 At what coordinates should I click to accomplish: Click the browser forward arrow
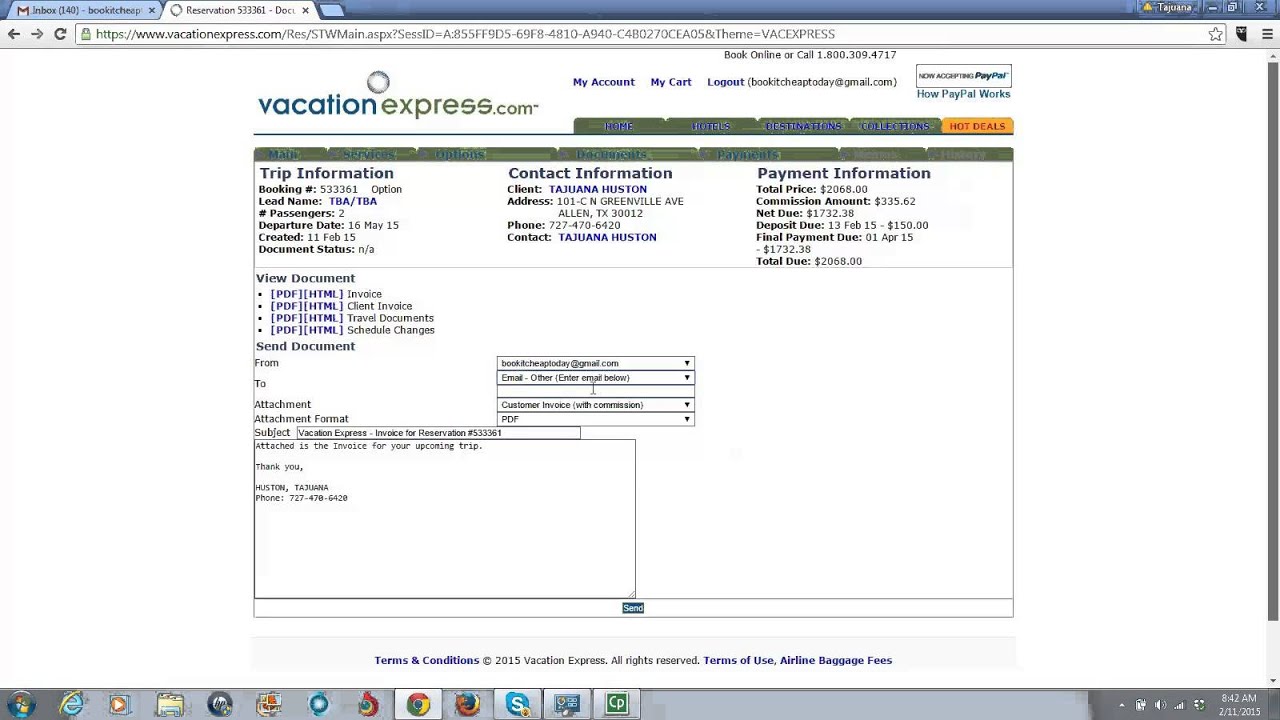point(37,34)
